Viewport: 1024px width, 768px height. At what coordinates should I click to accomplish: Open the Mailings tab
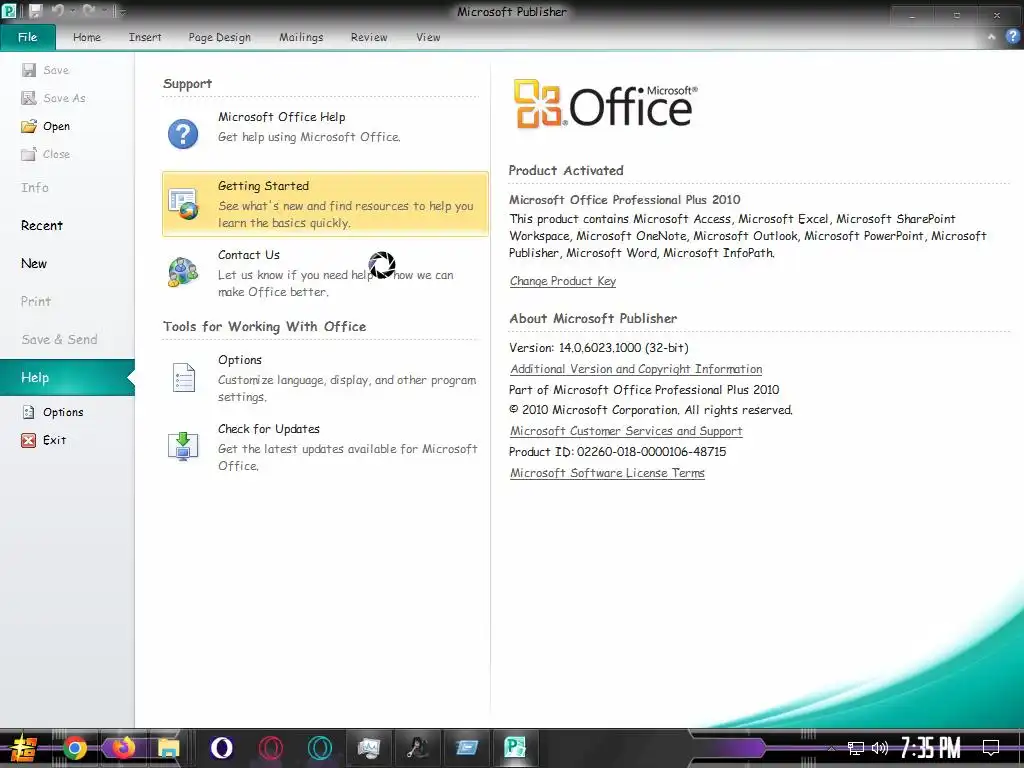301,37
